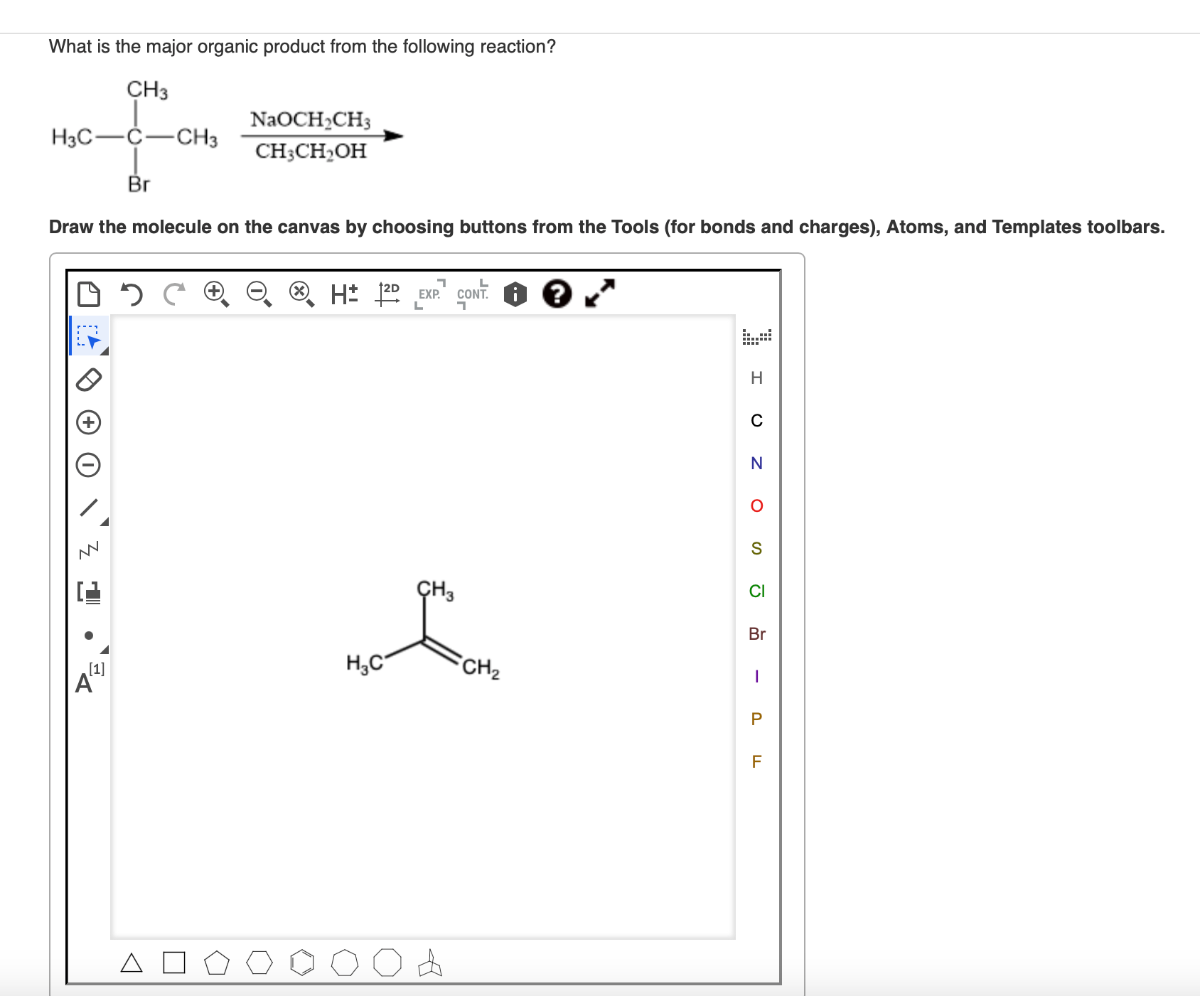Enter fullscreen sketcher mode
This screenshot has height=996, width=1200.
point(600,293)
